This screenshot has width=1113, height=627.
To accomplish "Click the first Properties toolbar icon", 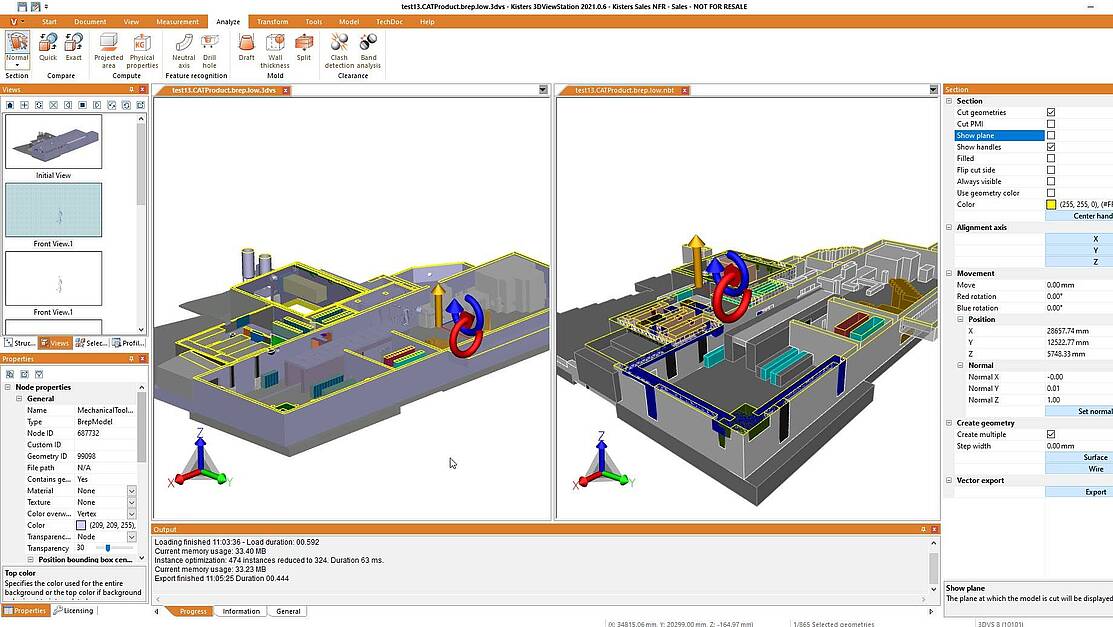I will 10,374.
